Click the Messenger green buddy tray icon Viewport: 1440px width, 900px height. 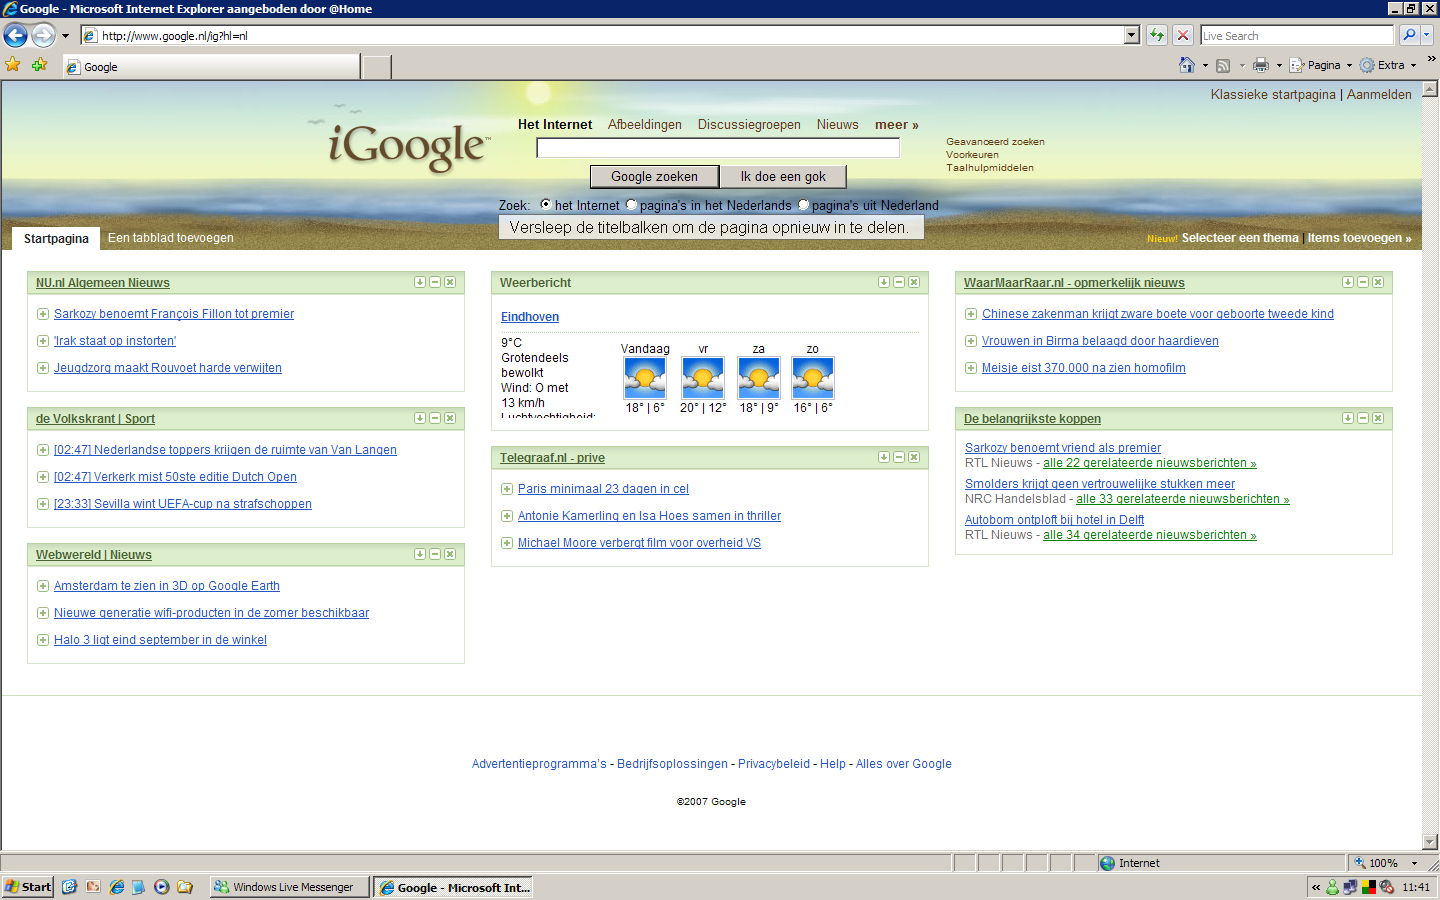(1332, 887)
